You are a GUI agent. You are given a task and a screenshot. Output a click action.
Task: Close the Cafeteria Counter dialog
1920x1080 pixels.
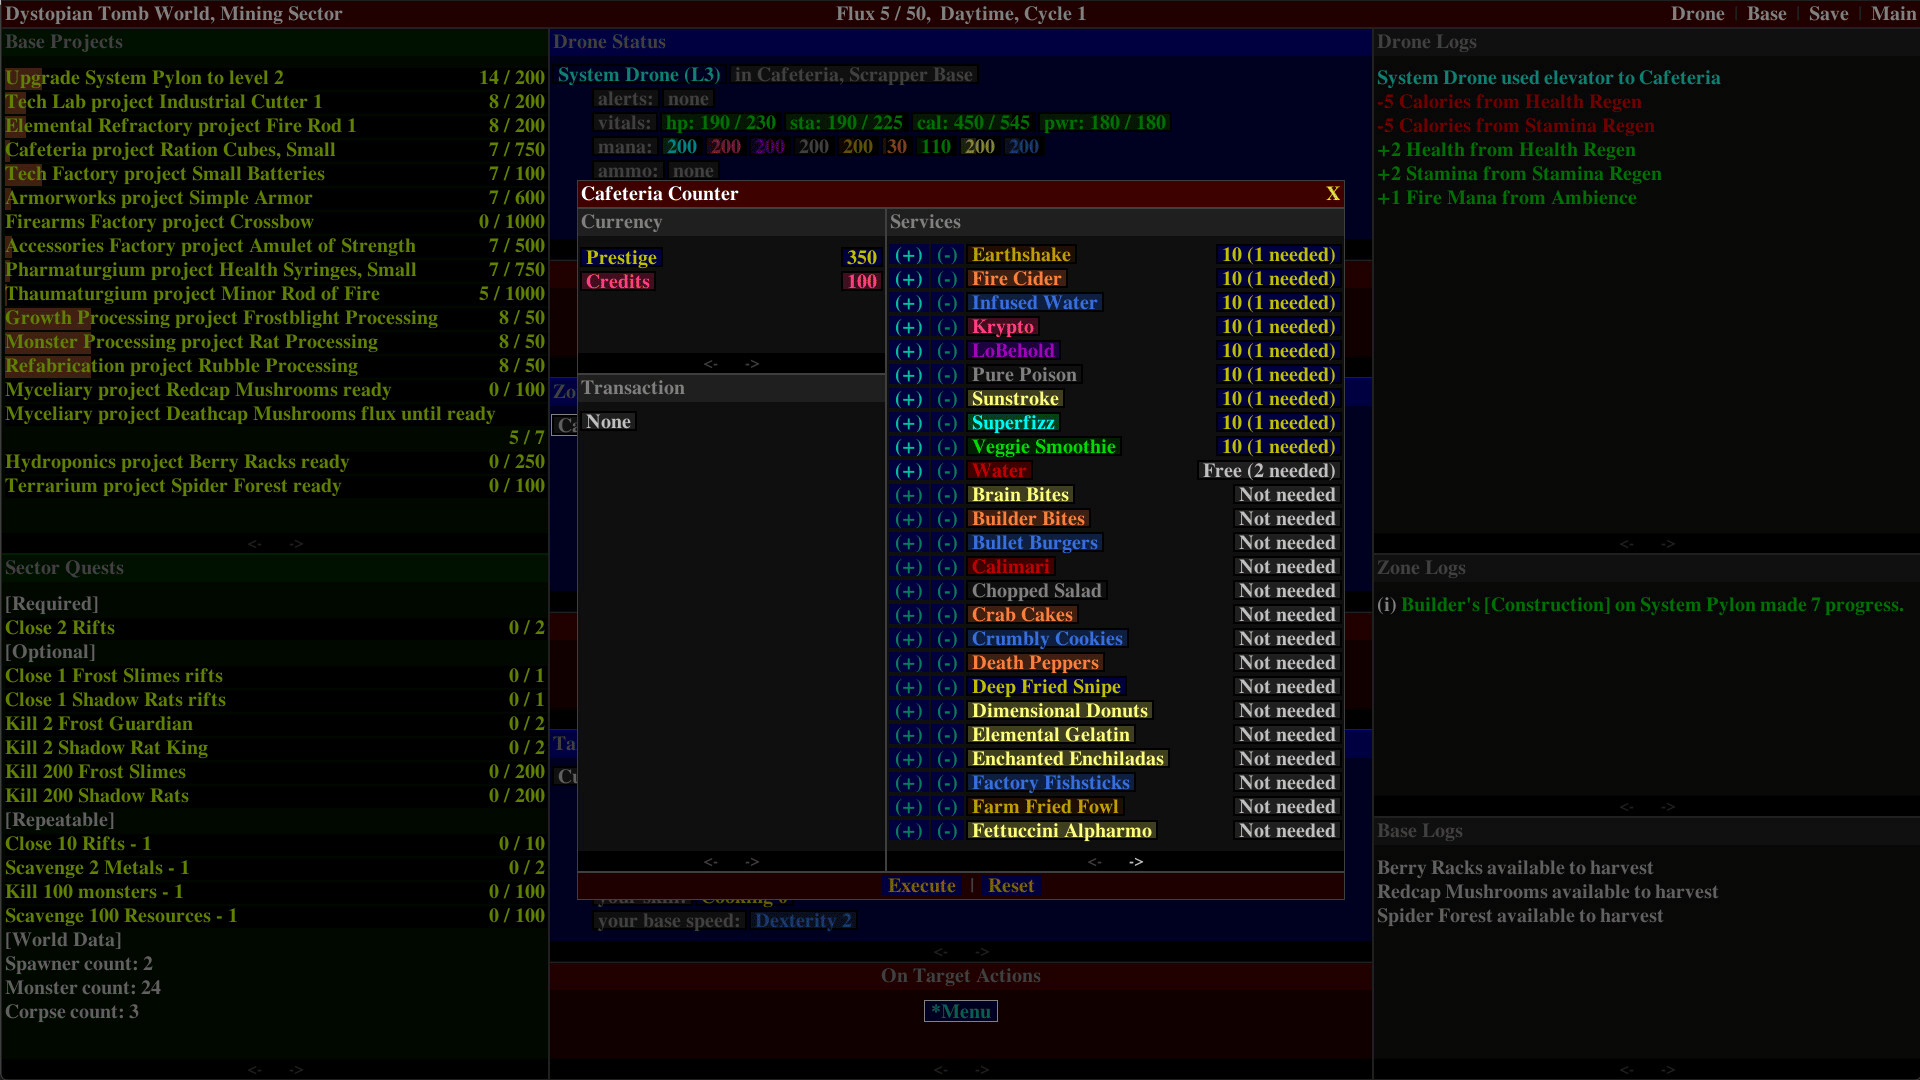tap(1332, 194)
